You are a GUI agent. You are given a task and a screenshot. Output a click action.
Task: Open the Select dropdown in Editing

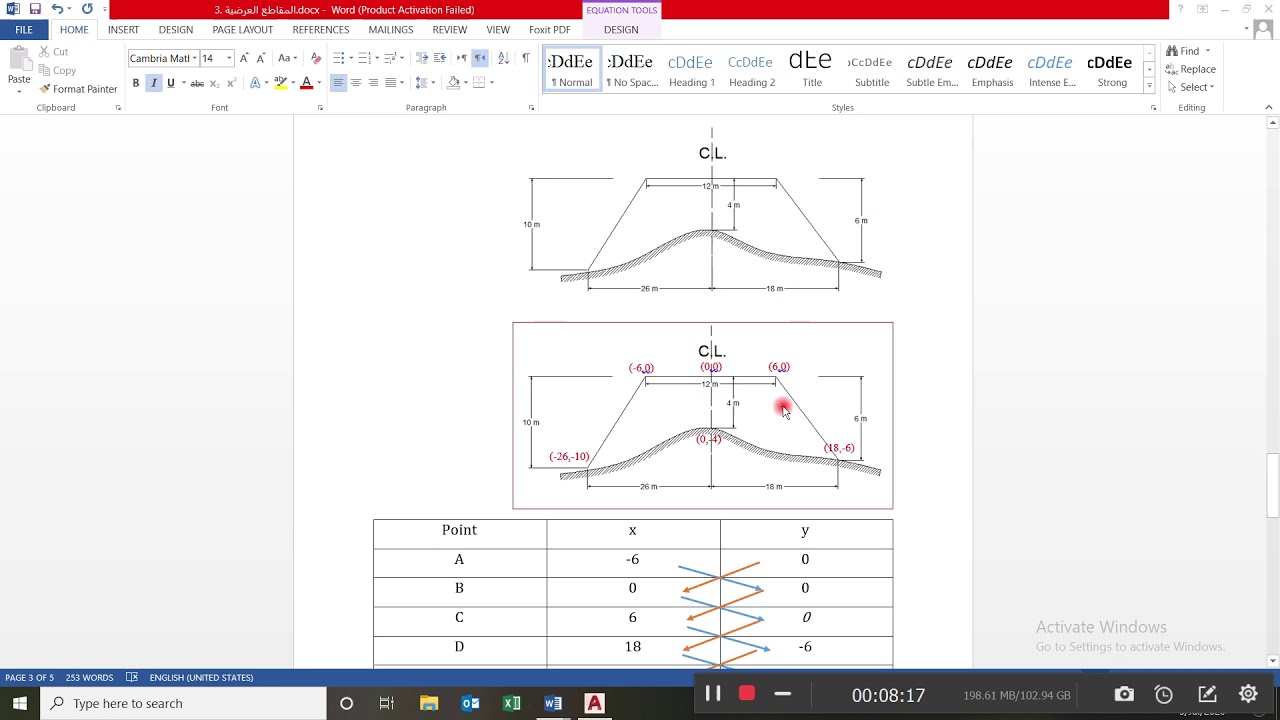[x=1189, y=87]
